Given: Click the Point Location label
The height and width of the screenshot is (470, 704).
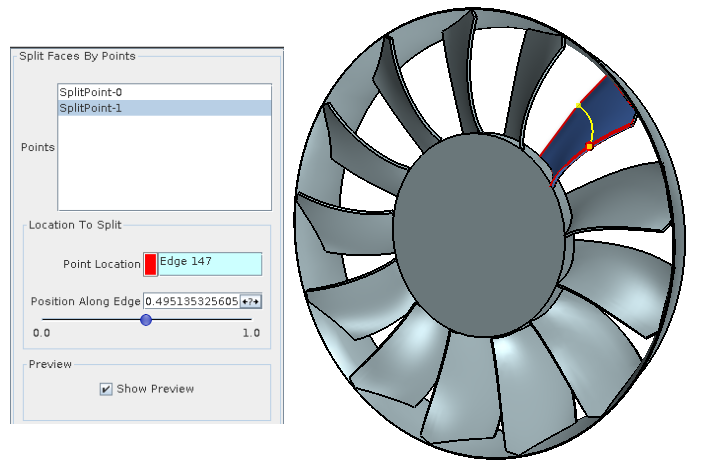Looking at the screenshot, I should pos(101,264).
